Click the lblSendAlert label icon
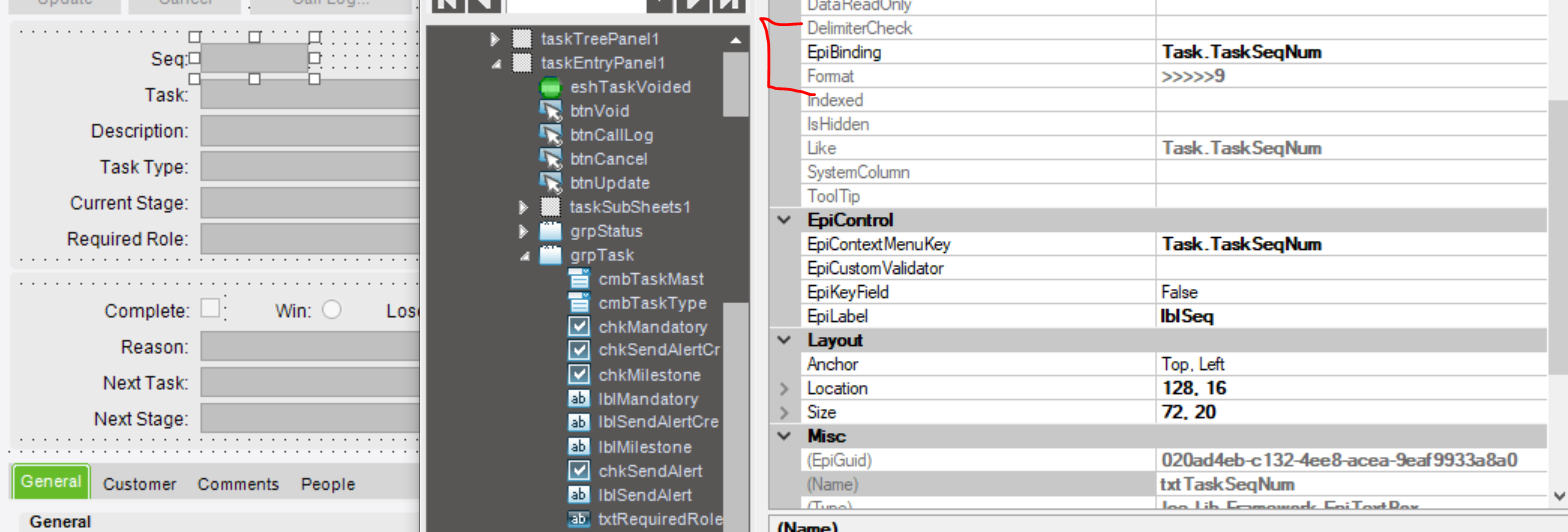The height and width of the screenshot is (532, 1568). (x=579, y=495)
